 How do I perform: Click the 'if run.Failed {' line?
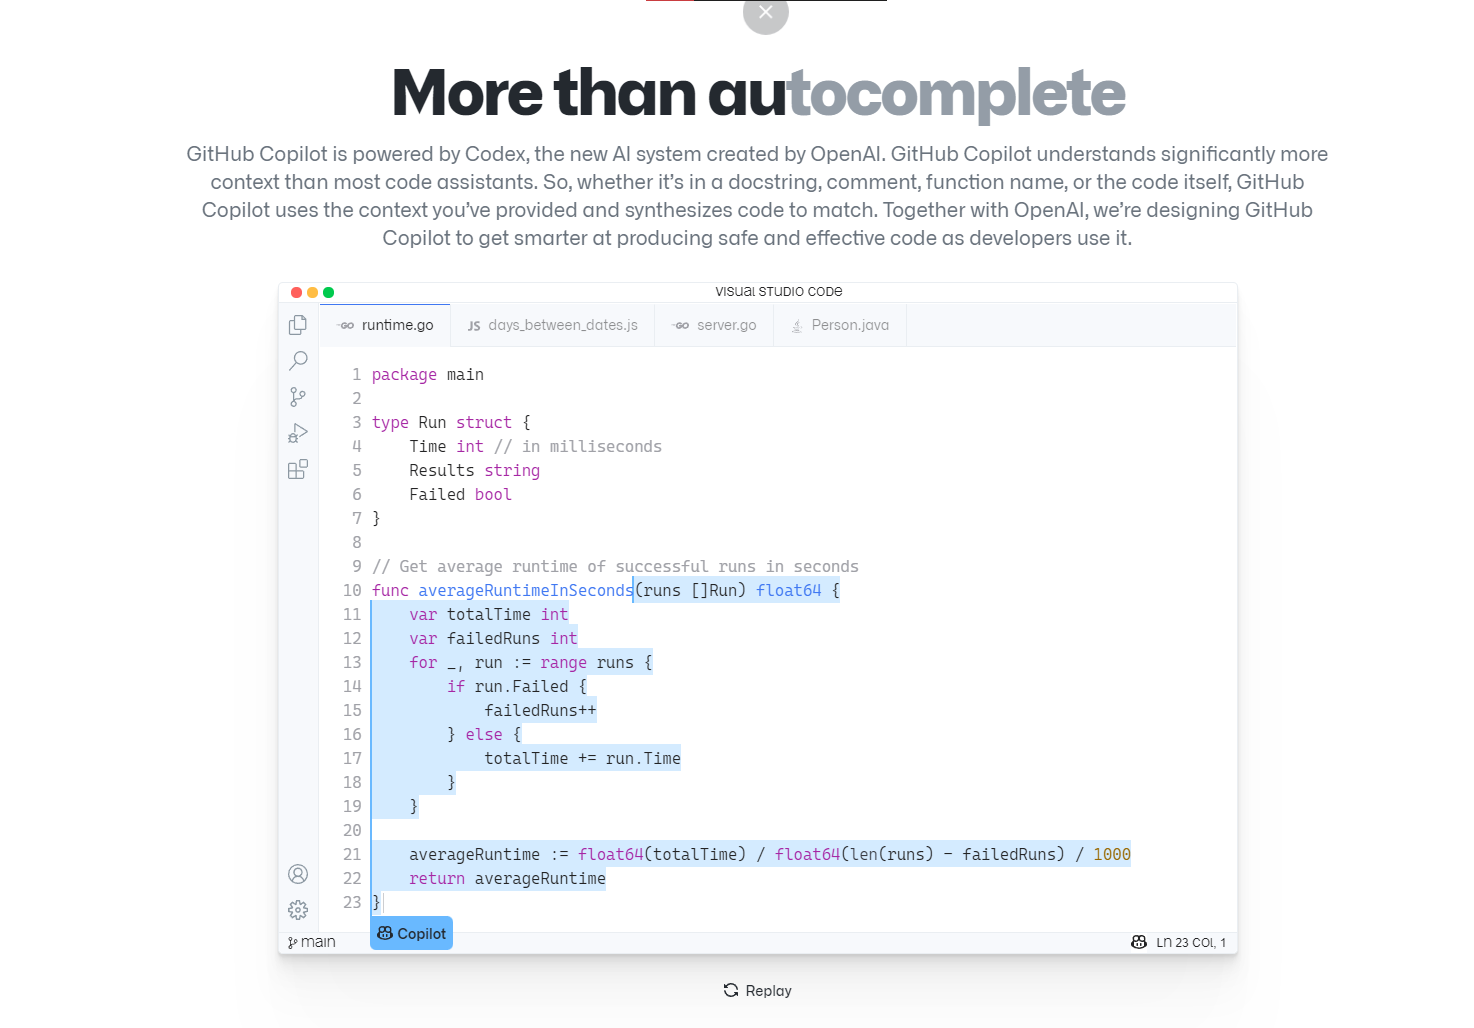click(517, 686)
